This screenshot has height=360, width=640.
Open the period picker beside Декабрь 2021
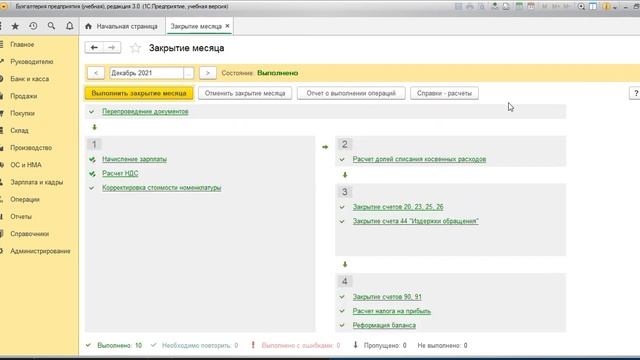pyautogui.click(x=189, y=73)
